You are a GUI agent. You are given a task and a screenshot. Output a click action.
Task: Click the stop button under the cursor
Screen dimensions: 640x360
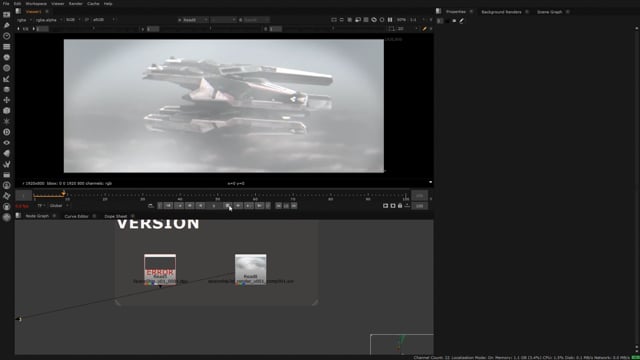228,206
